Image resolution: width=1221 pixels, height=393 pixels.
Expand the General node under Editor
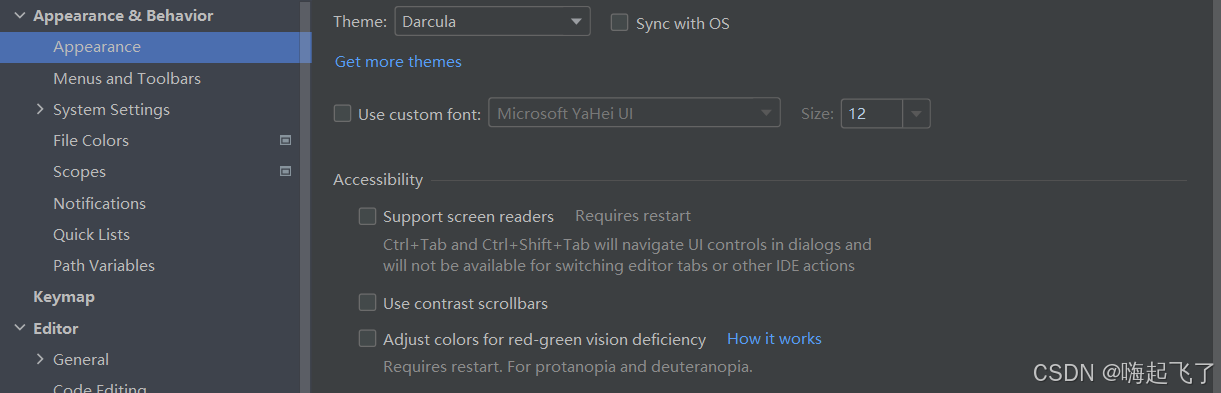(x=40, y=359)
